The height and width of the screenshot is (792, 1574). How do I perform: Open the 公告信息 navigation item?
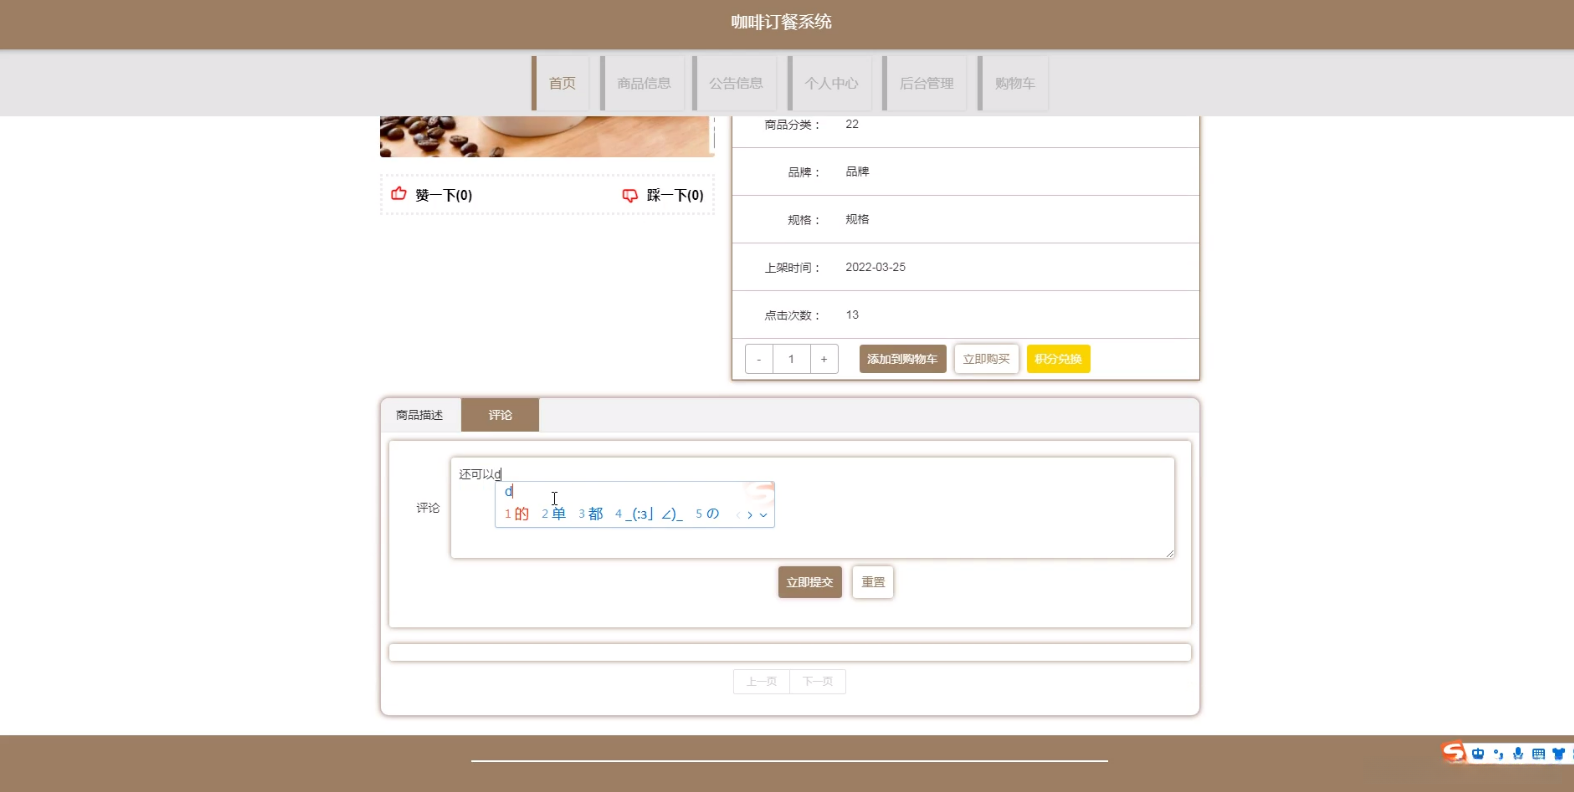coord(736,83)
